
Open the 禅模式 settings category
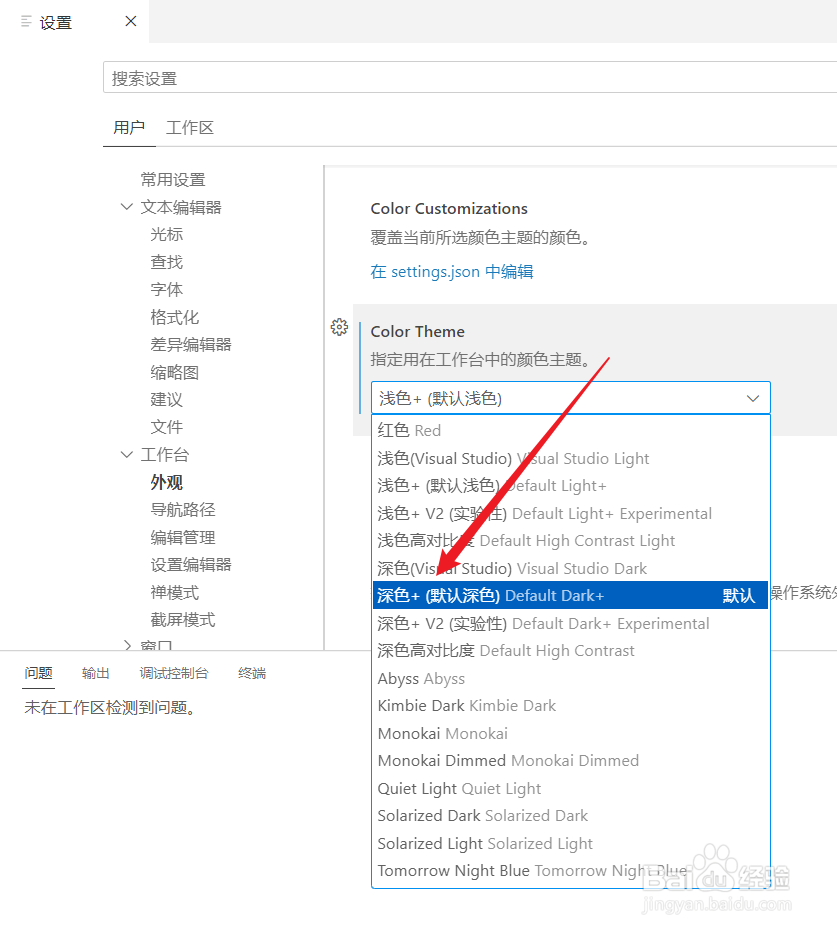coord(174,593)
